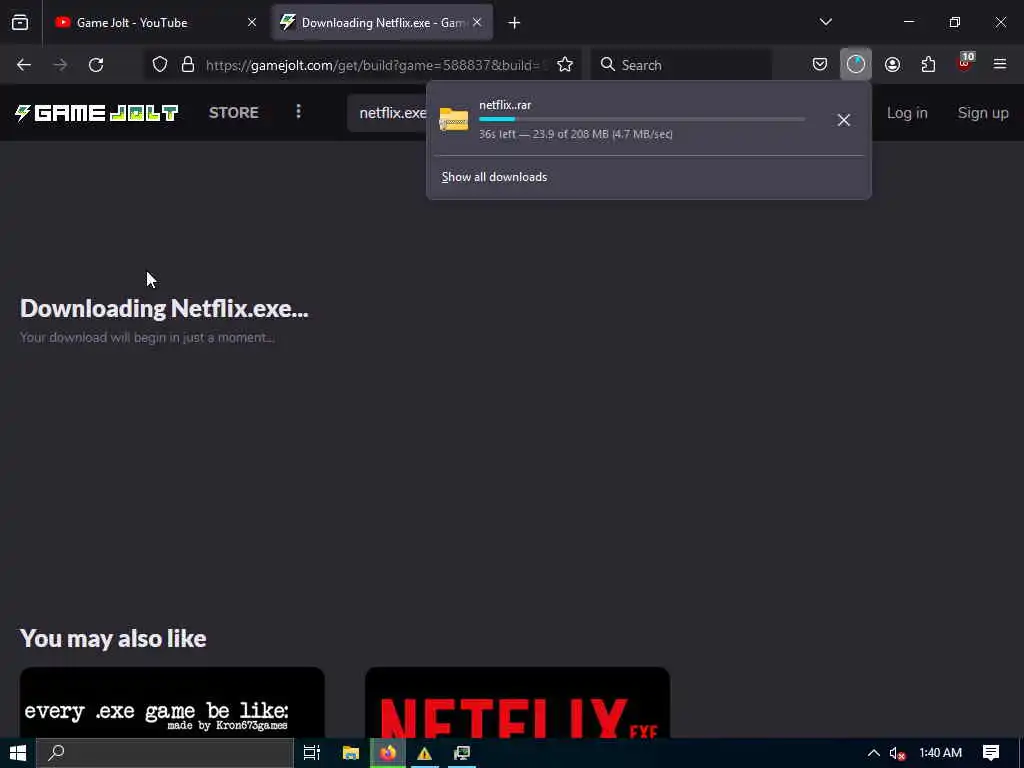Open the warning triangle taskbar app

(424, 753)
